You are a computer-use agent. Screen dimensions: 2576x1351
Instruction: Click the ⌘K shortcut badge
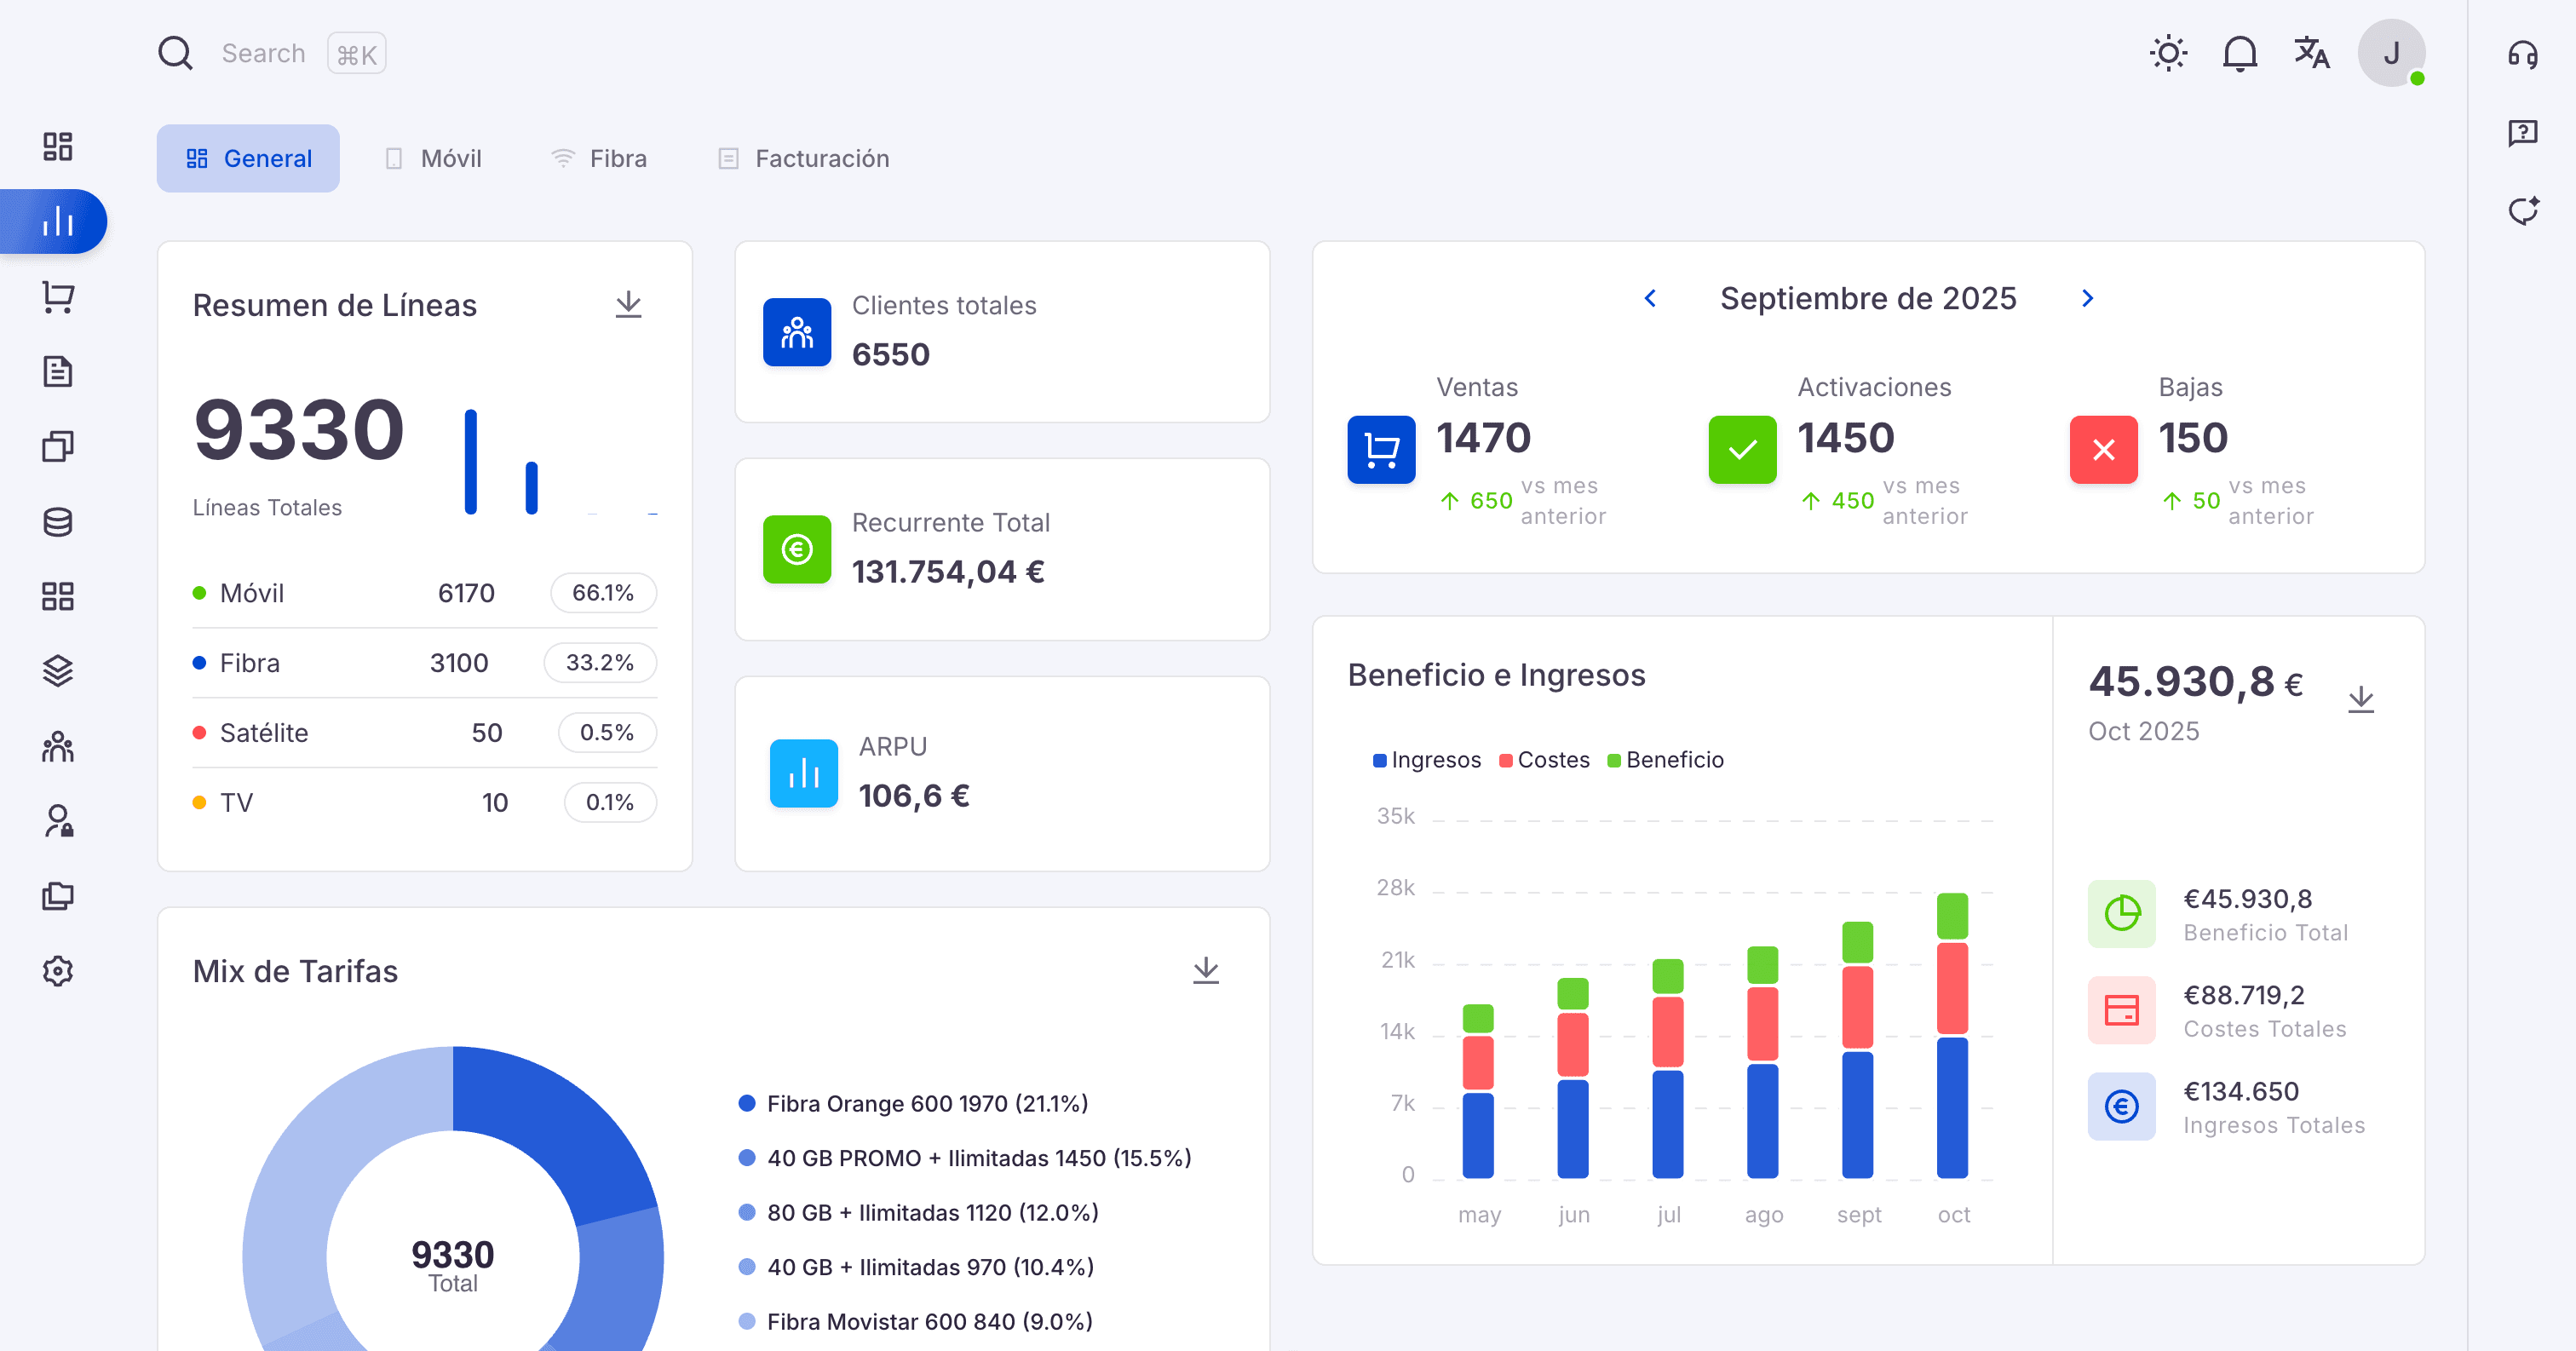[x=357, y=54]
